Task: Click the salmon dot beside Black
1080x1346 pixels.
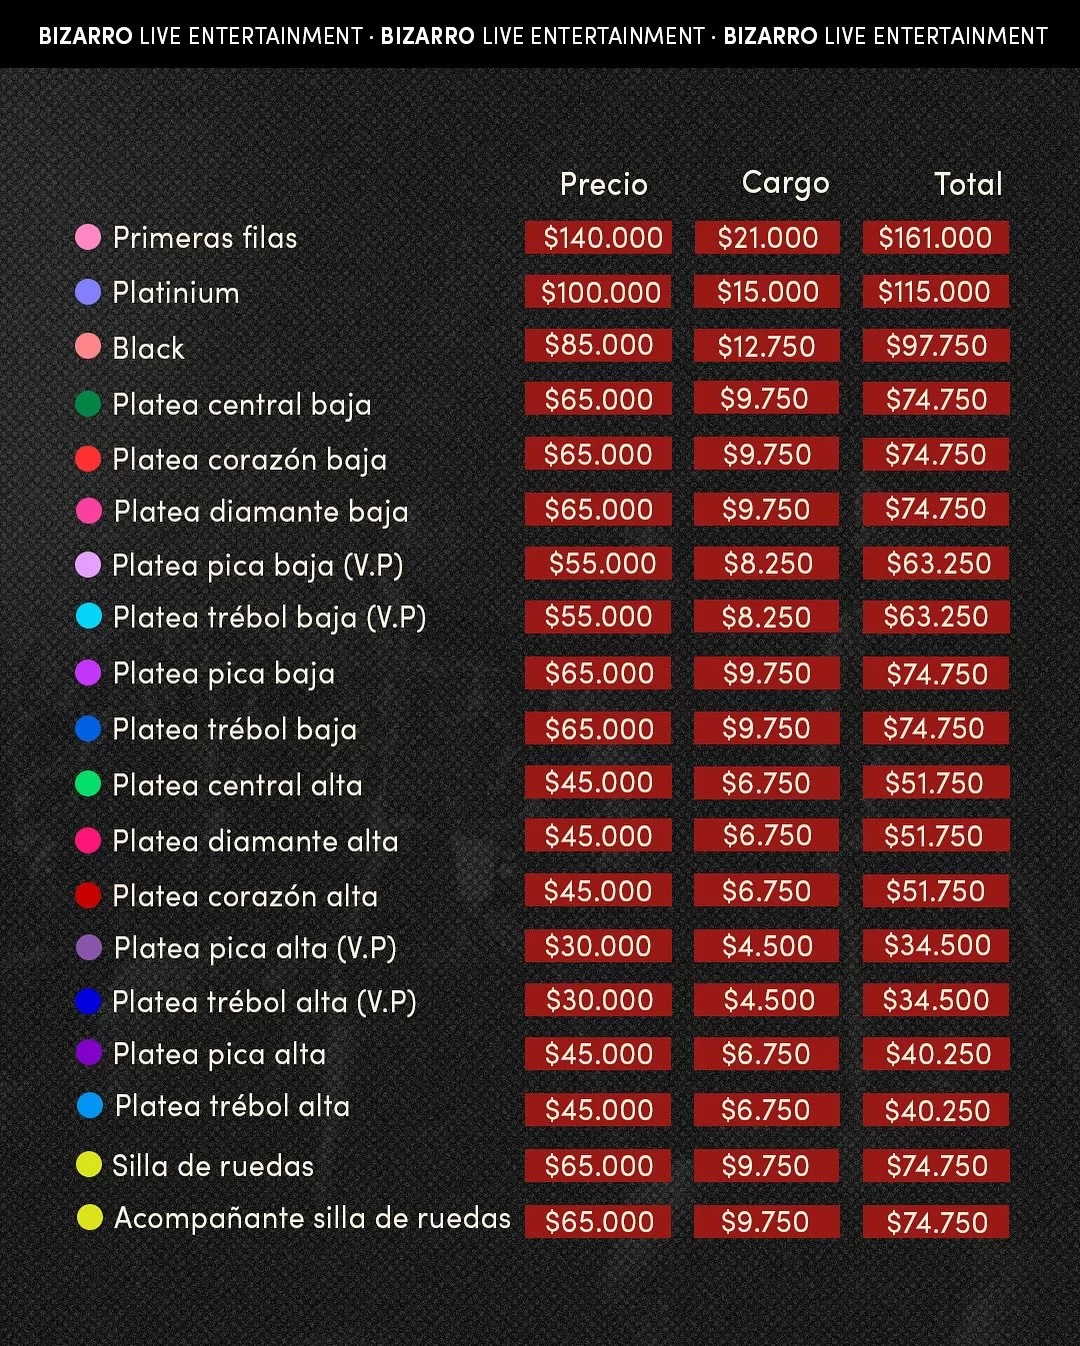Action: pyautogui.click(x=88, y=347)
